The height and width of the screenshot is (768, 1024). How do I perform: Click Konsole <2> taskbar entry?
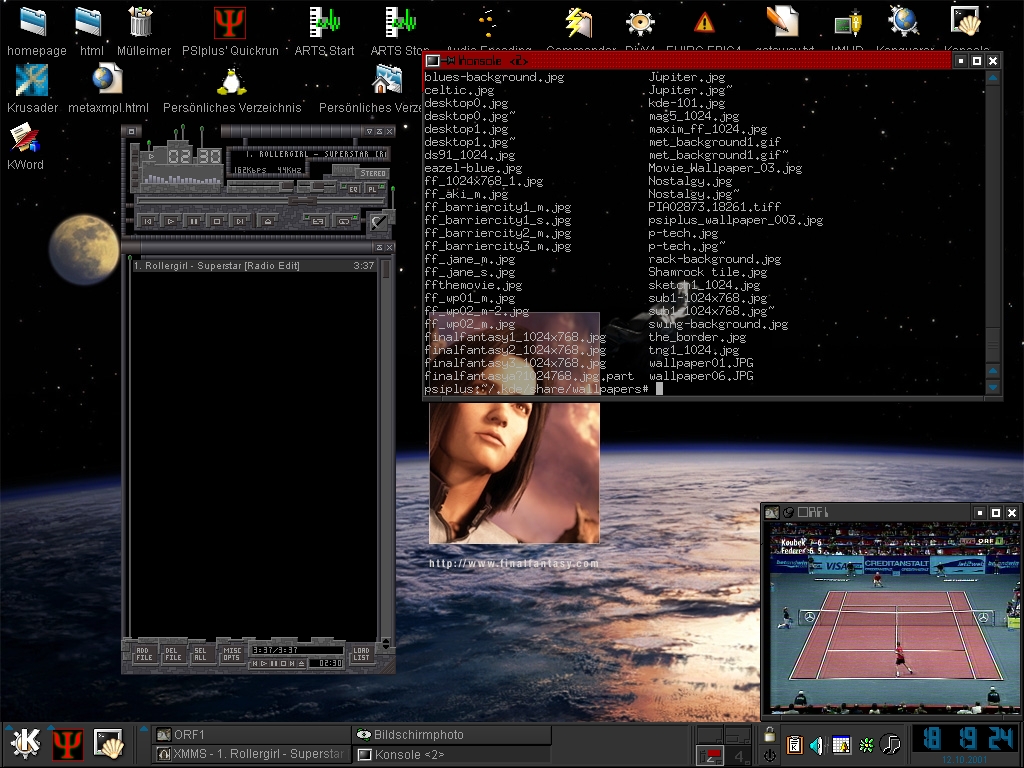tap(452, 754)
